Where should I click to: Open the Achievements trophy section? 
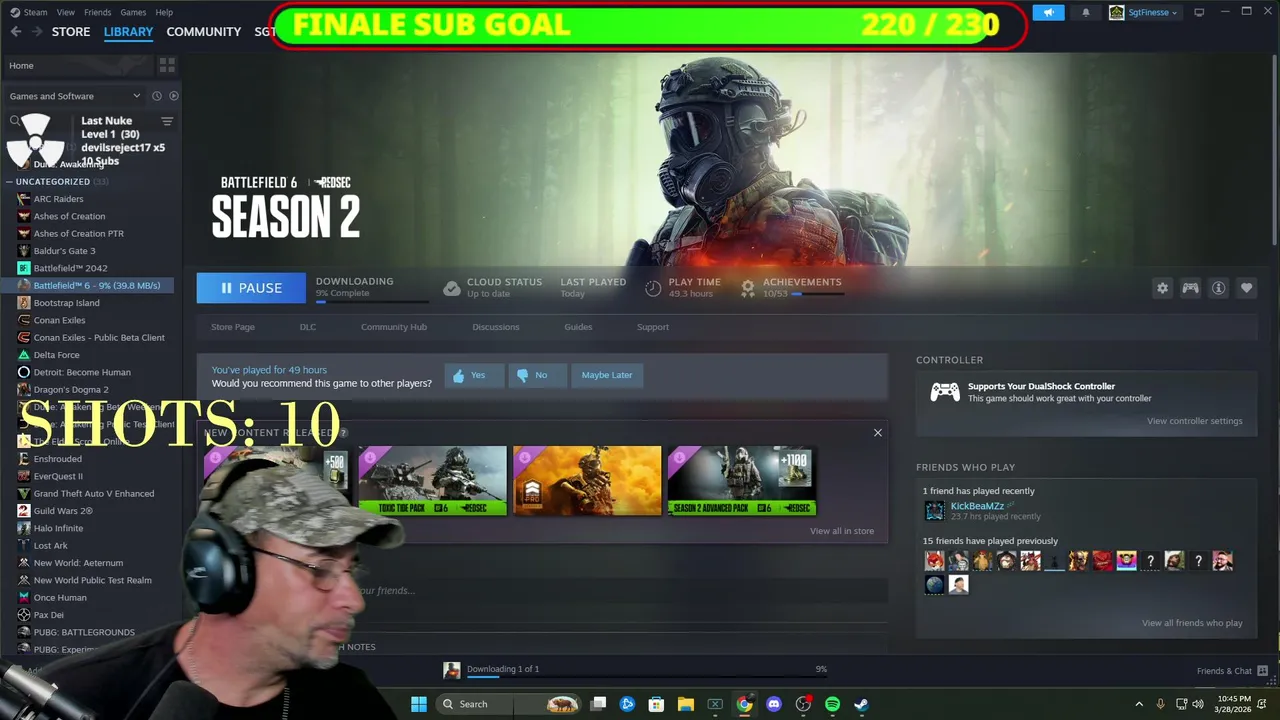pos(747,288)
